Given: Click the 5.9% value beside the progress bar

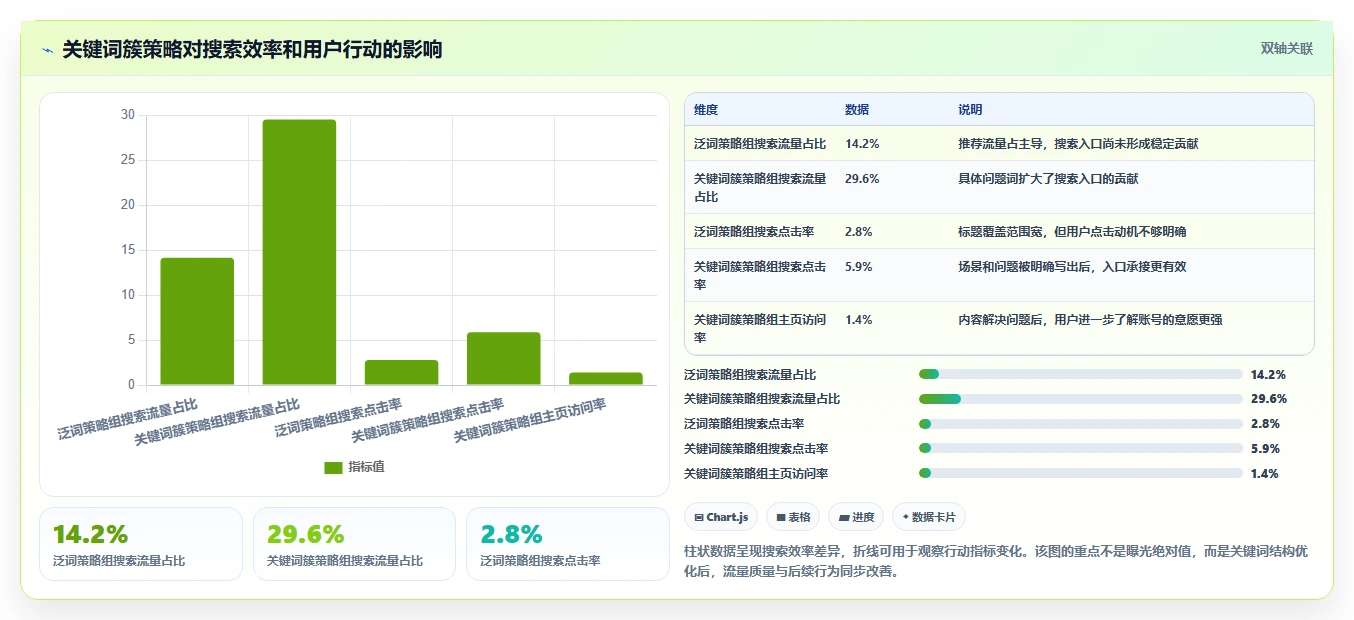Looking at the screenshot, I should [1265, 449].
